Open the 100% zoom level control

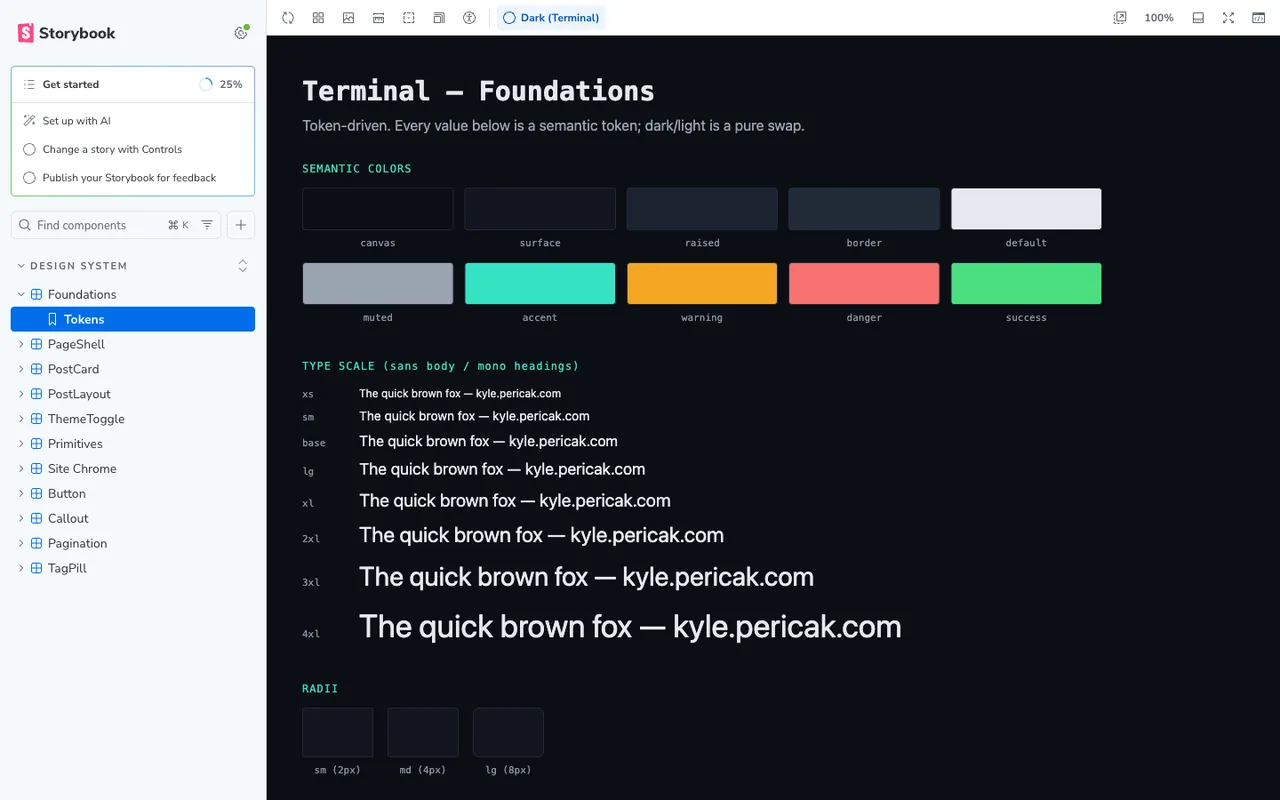point(1159,18)
